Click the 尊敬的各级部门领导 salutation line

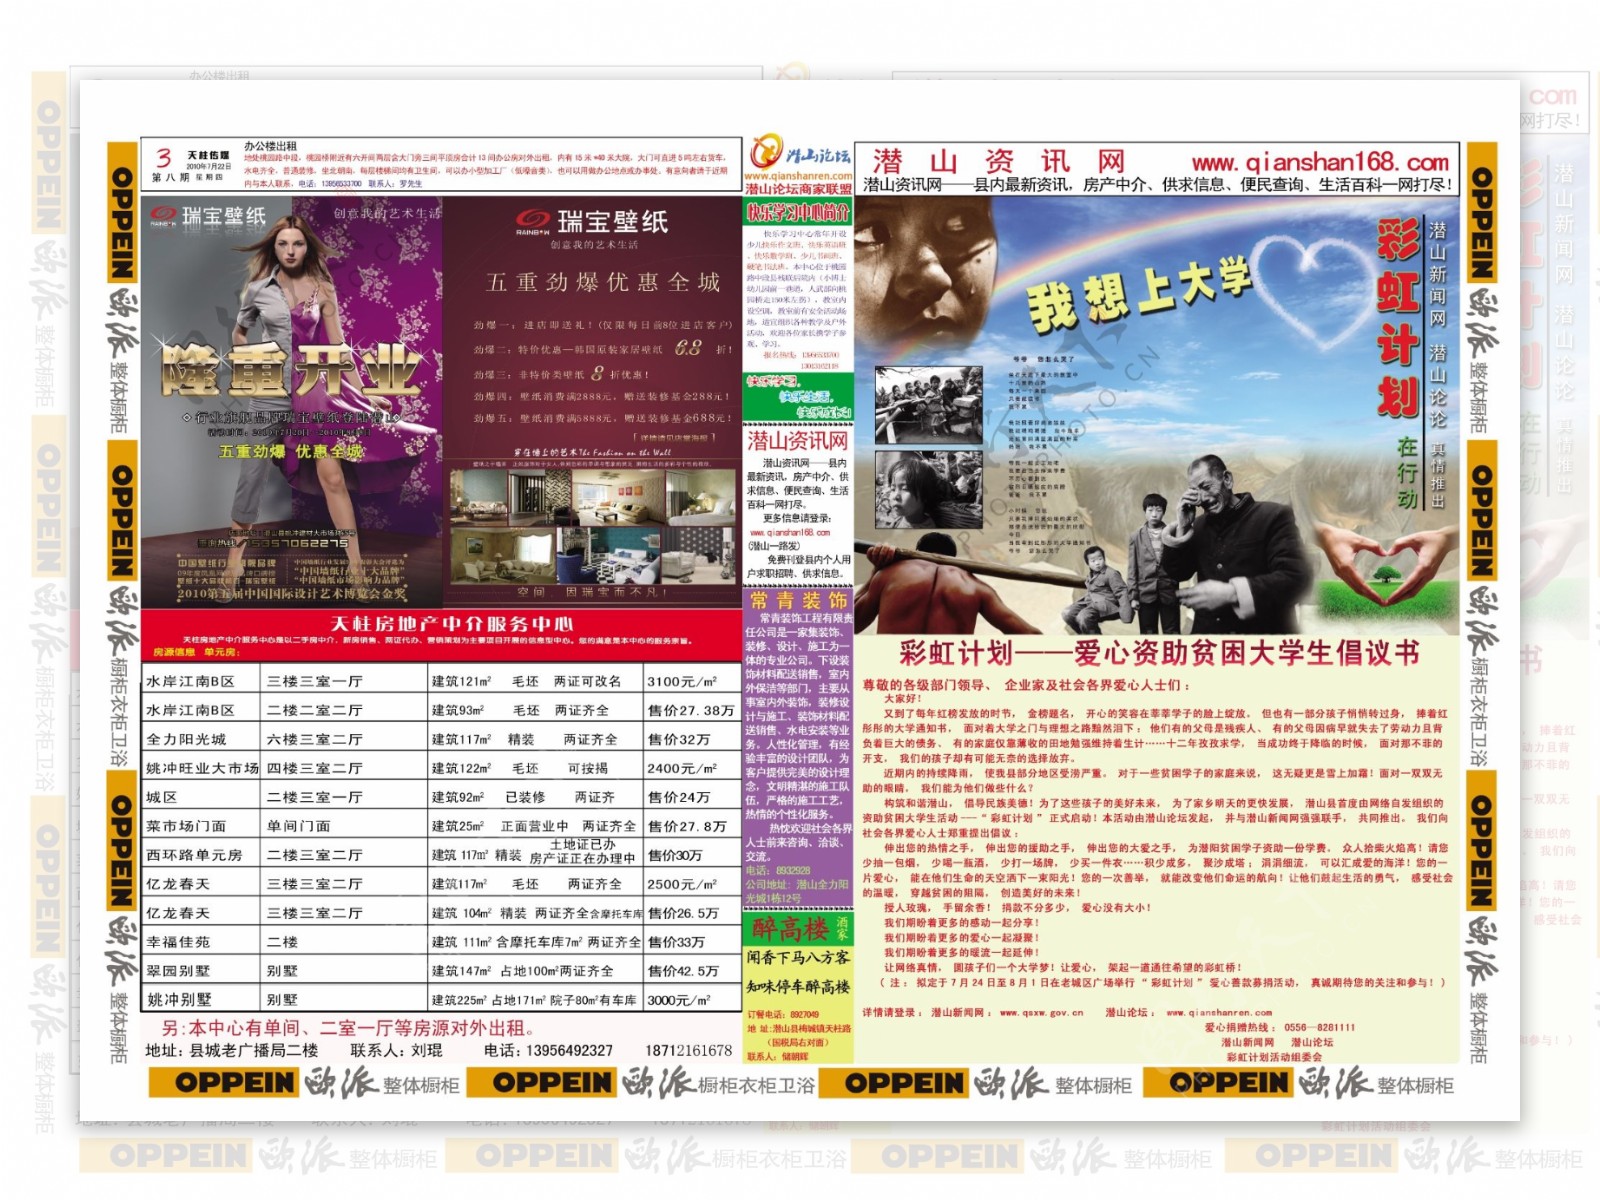click(x=1027, y=685)
